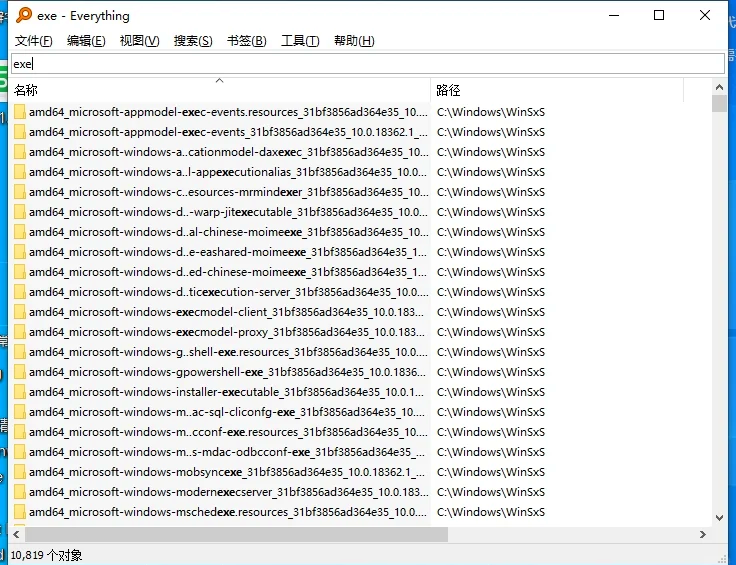Click folder icon of cationmodel-daxexec row

[x=20, y=152]
